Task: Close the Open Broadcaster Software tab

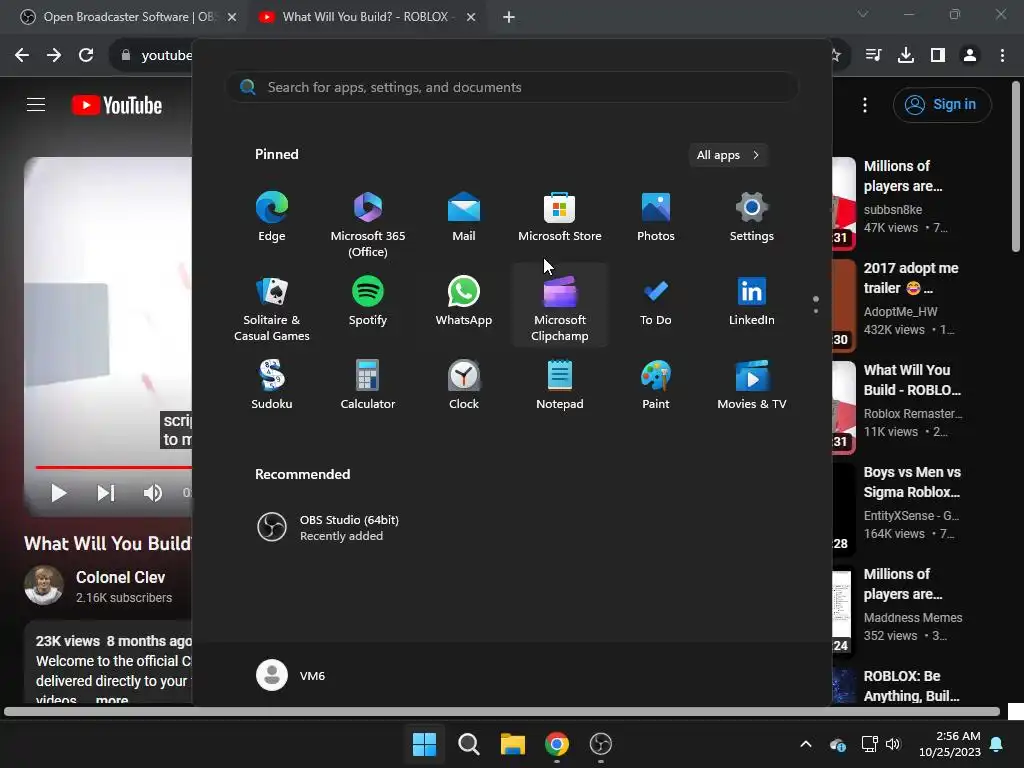Action: (x=232, y=17)
